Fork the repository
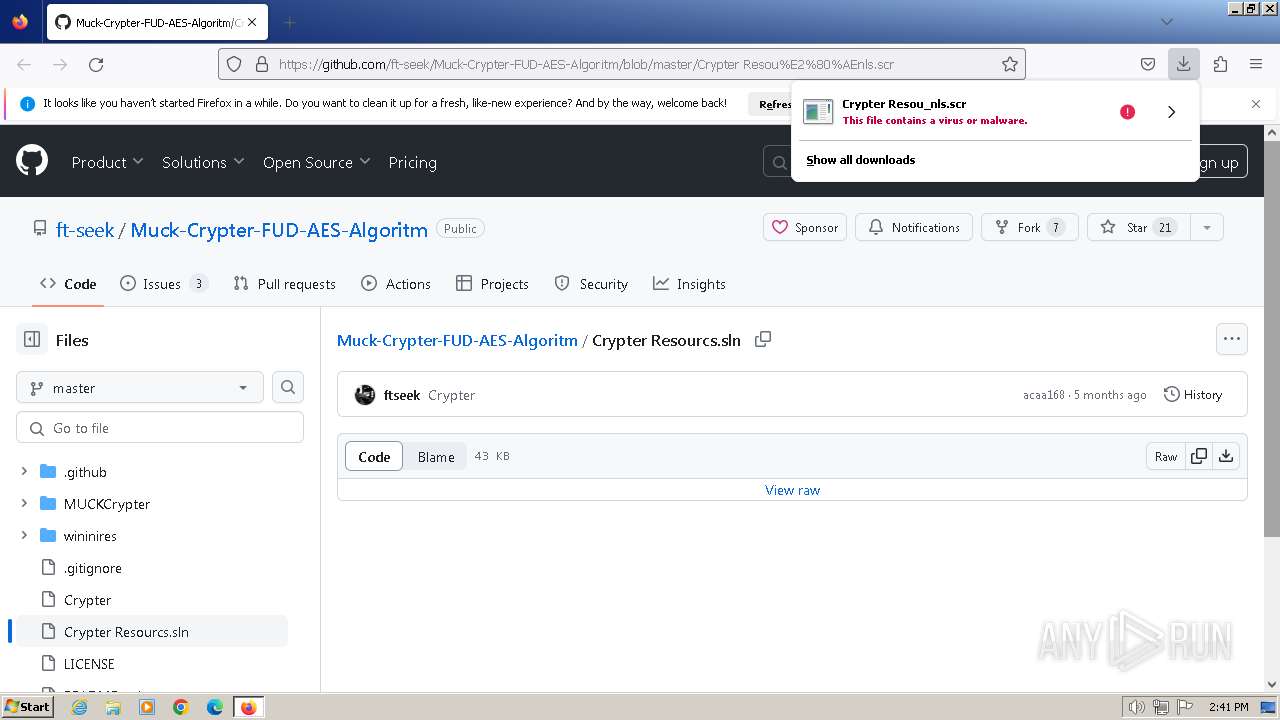Viewport: 1280px width, 720px height. coord(1030,227)
